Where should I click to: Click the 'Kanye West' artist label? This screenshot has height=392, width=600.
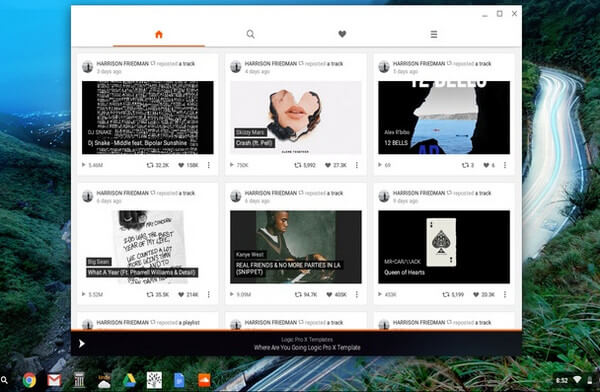click(x=249, y=255)
